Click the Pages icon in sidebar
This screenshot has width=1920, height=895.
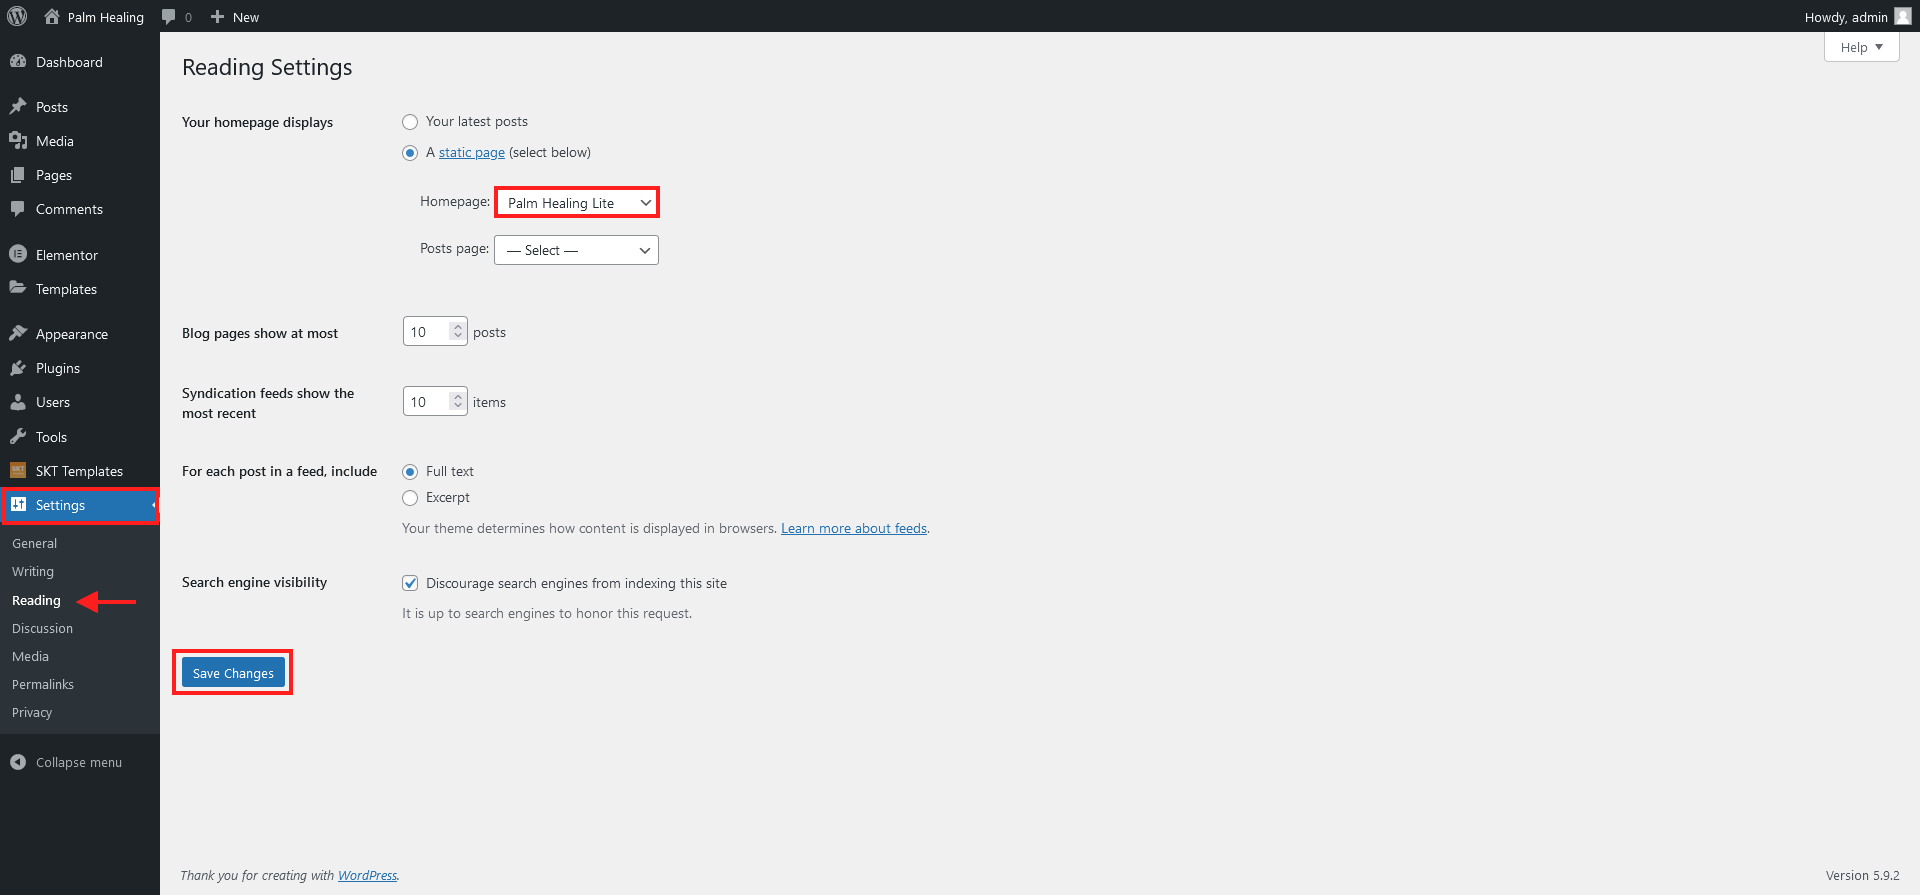pos(18,174)
